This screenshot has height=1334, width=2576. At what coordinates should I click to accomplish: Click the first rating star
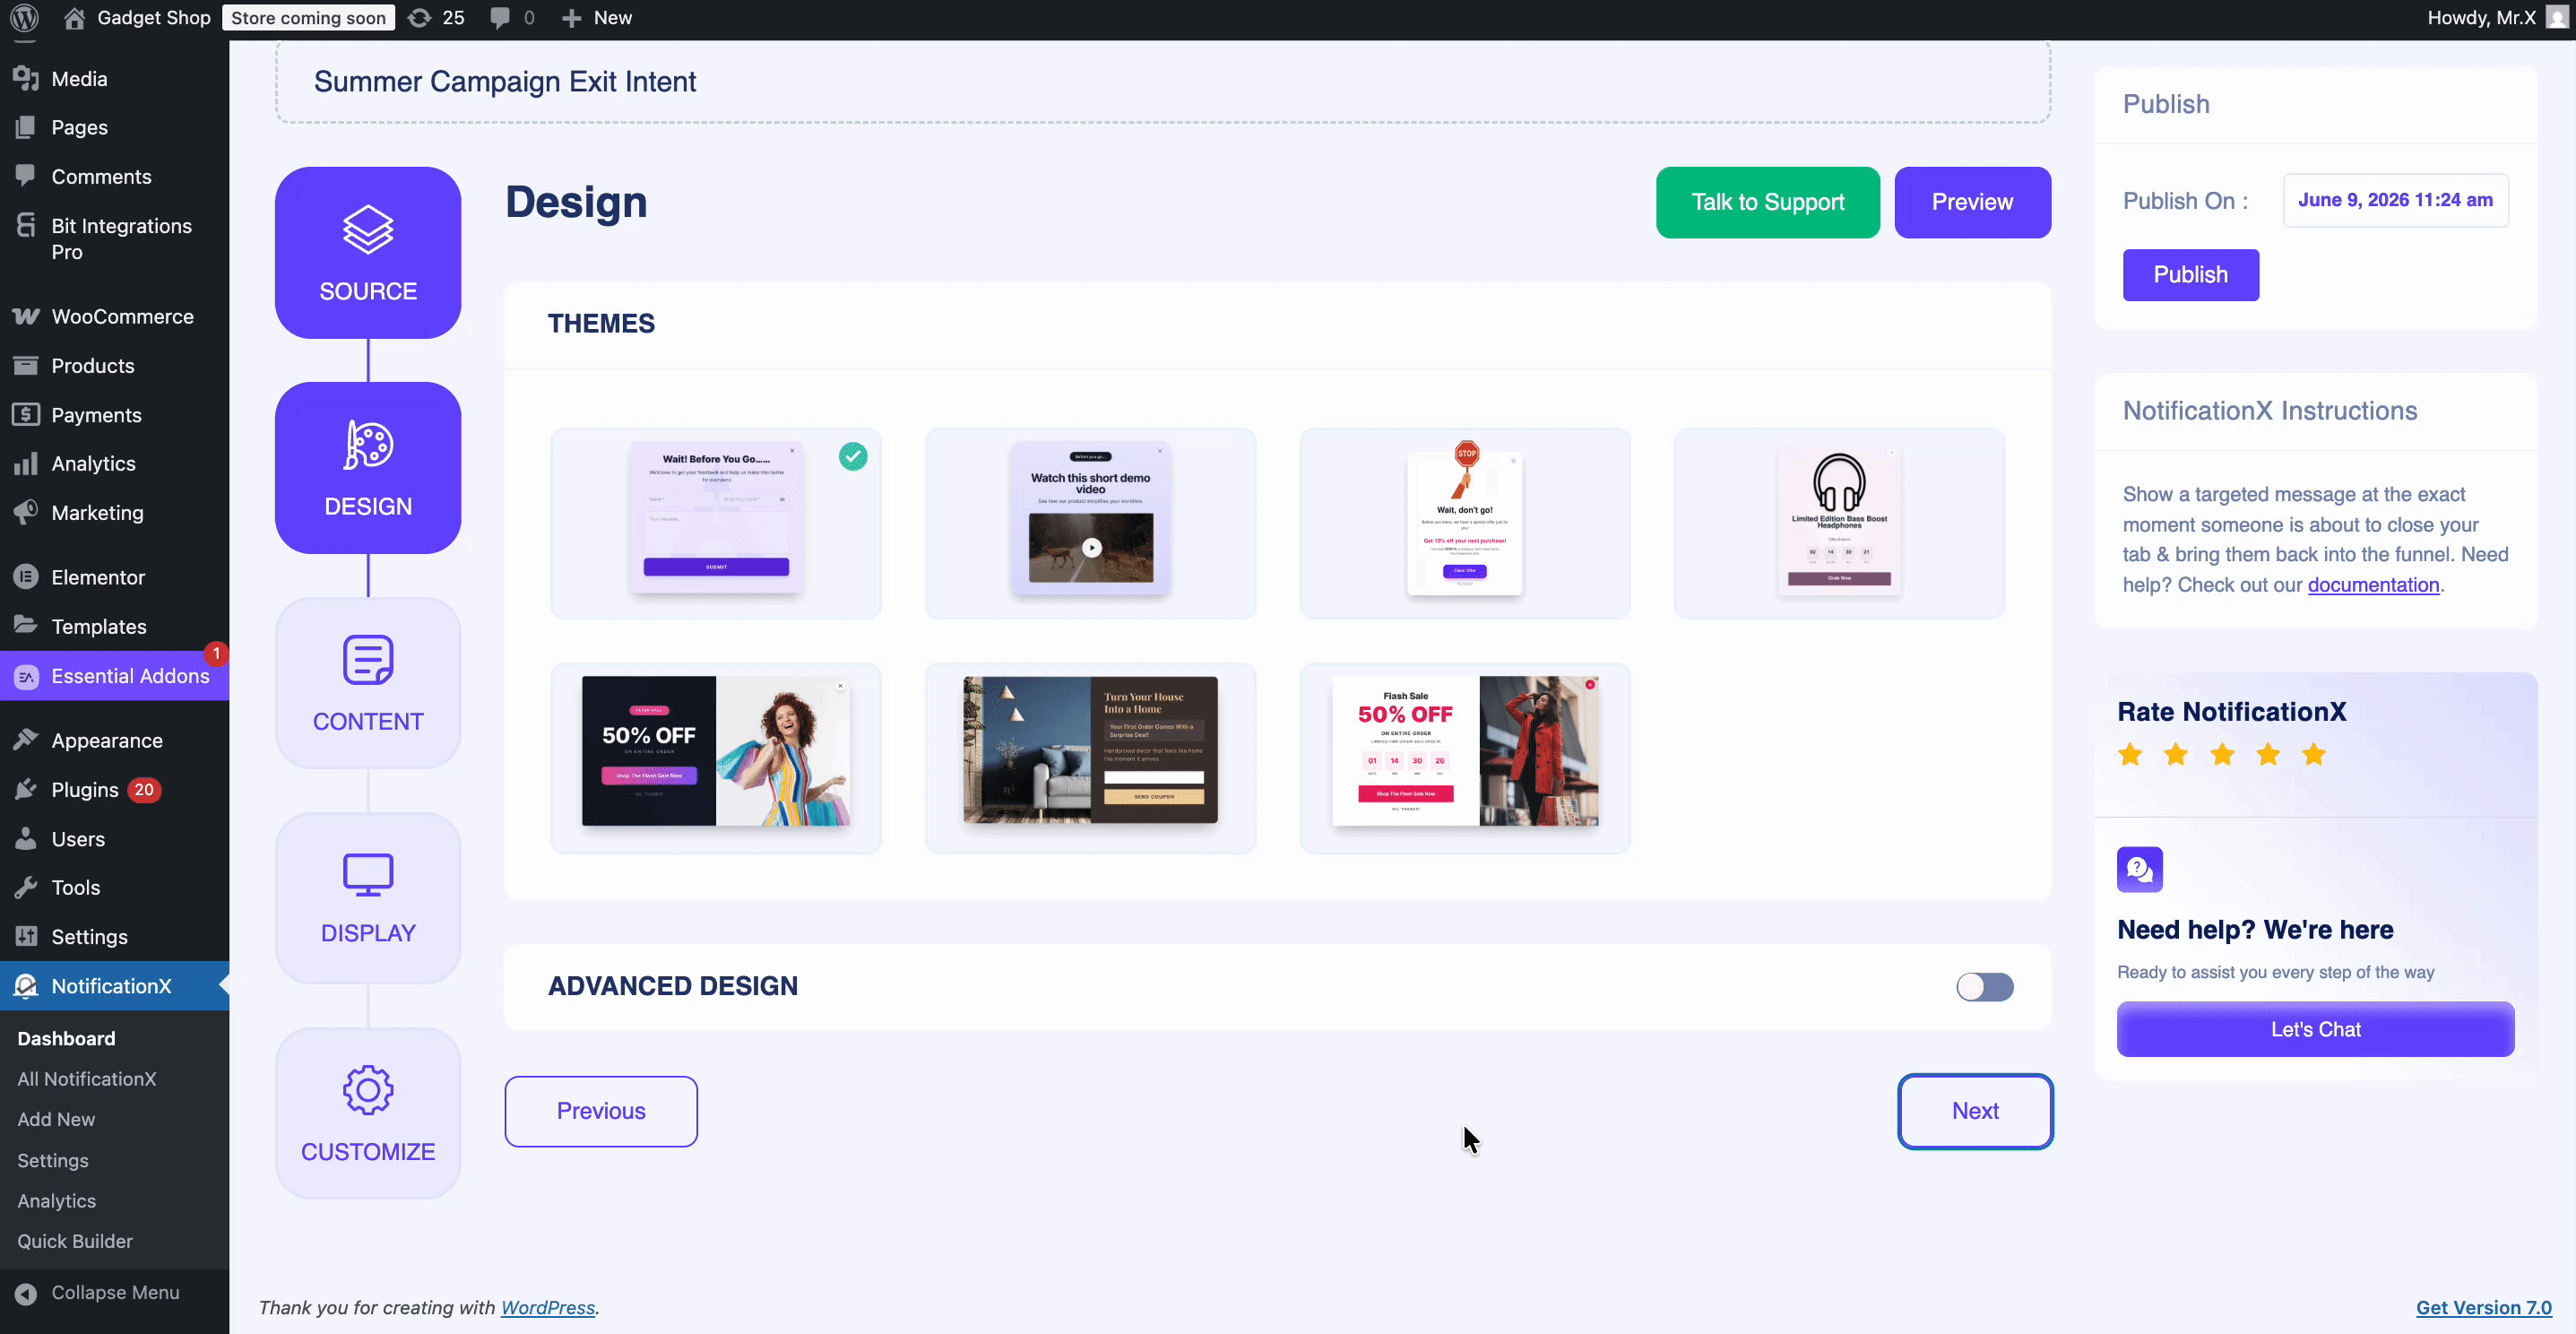pyautogui.click(x=2130, y=754)
